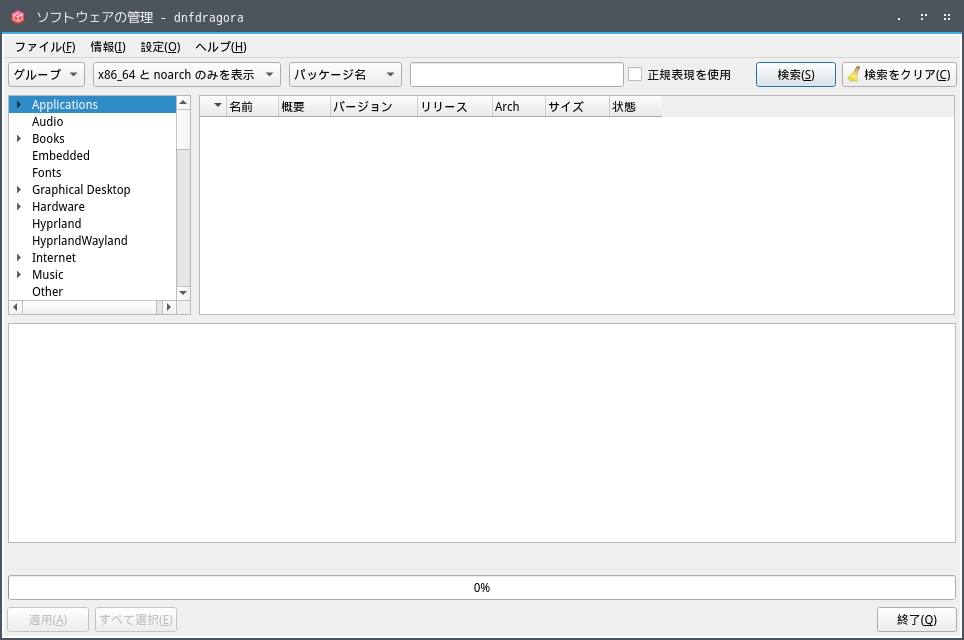Image resolution: width=964 pixels, height=640 pixels.
Task: Expand the Internet group
Action: [19, 258]
